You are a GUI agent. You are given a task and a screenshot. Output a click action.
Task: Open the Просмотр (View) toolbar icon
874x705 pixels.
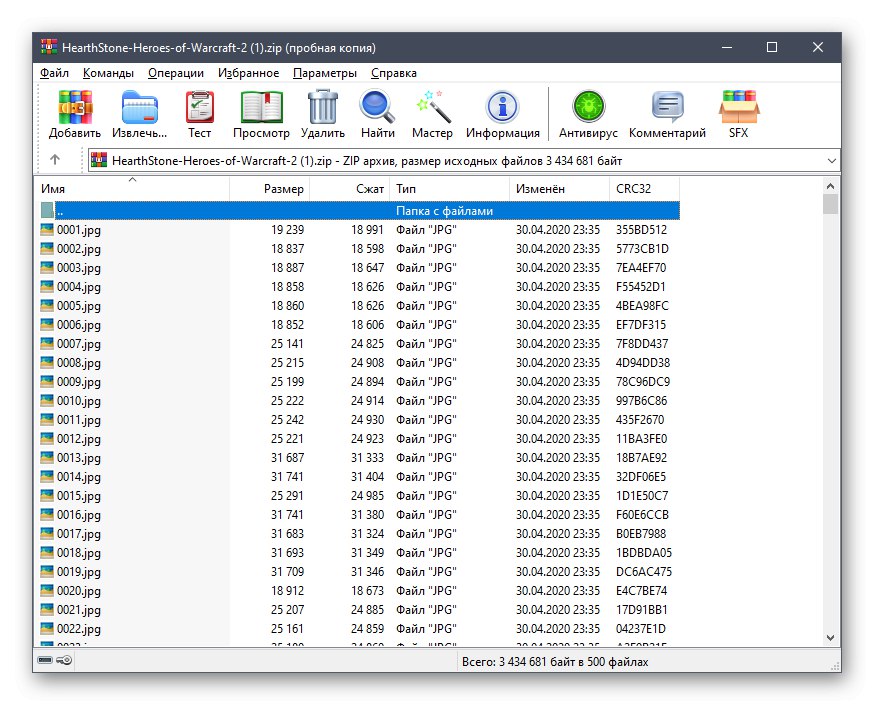click(x=261, y=111)
